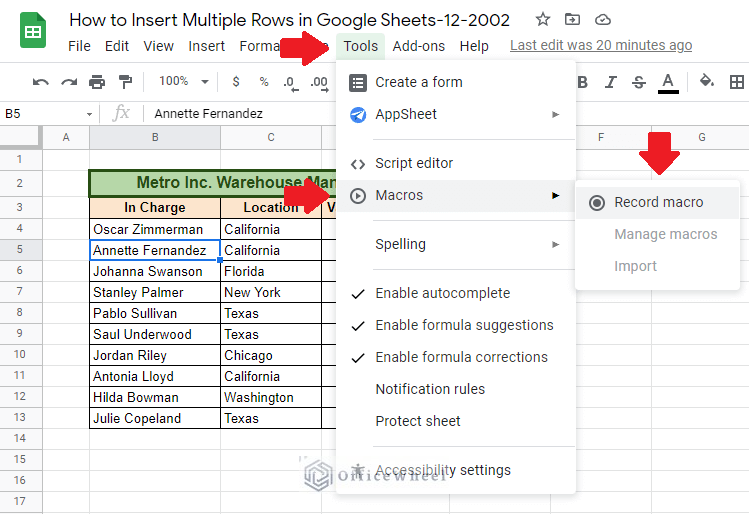Open the 'Last edit was 20 minutes ago' link
749x514 pixels.
click(600, 45)
